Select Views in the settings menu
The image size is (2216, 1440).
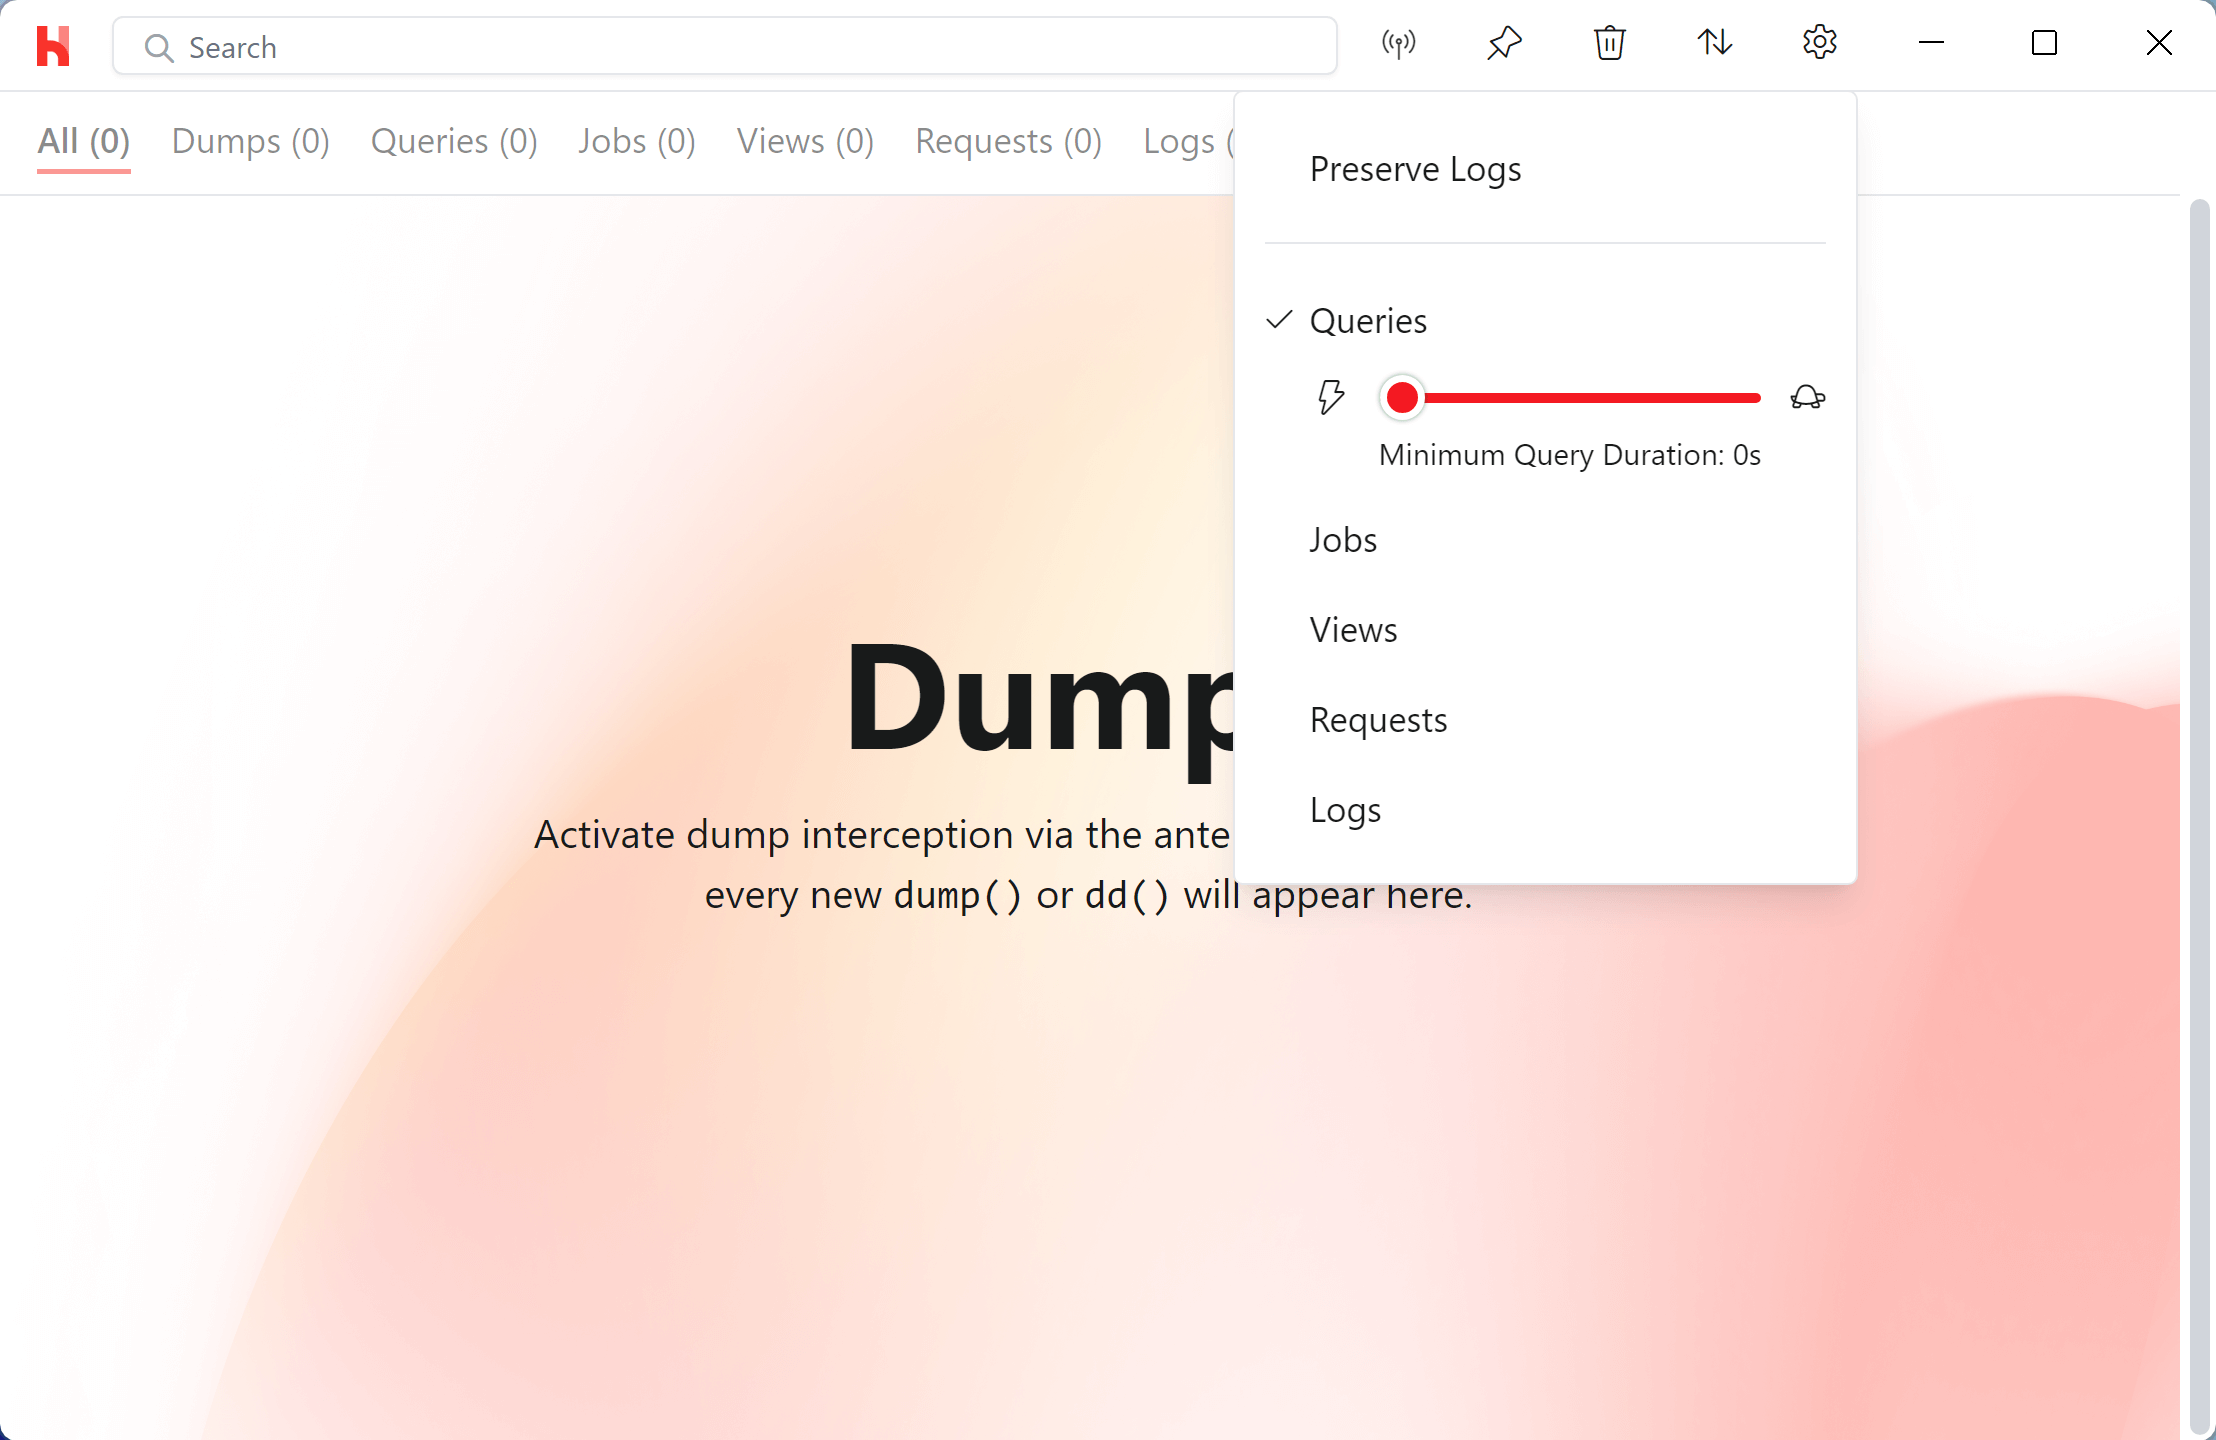(x=1352, y=629)
